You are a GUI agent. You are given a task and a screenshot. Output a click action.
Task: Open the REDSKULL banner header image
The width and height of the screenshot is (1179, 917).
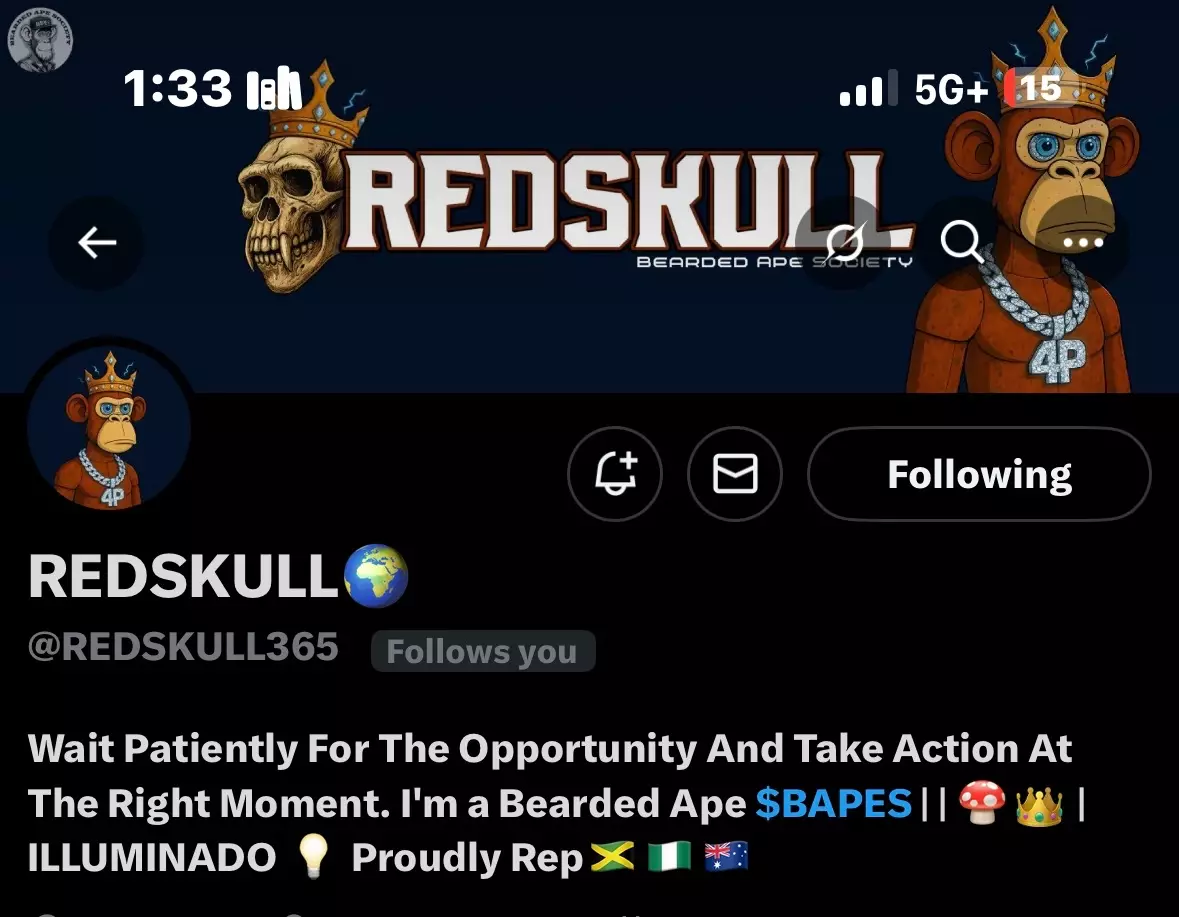pos(590,195)
